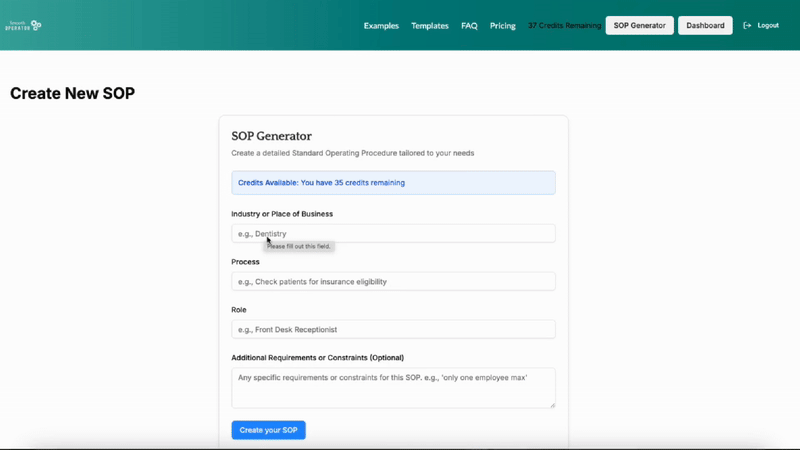The height and width of the screenshot is (450, 800).
Task: Open the Dashboard
Action: click(705, 26)
